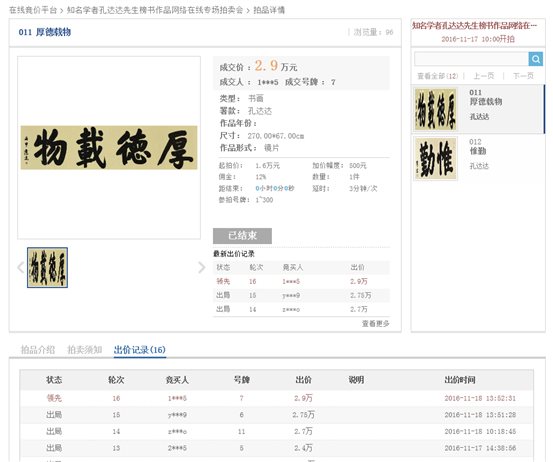Click bidder y***9 in bid table
Image resolution: width=553 pixels, height=462 pixels.
pos(177,415)
